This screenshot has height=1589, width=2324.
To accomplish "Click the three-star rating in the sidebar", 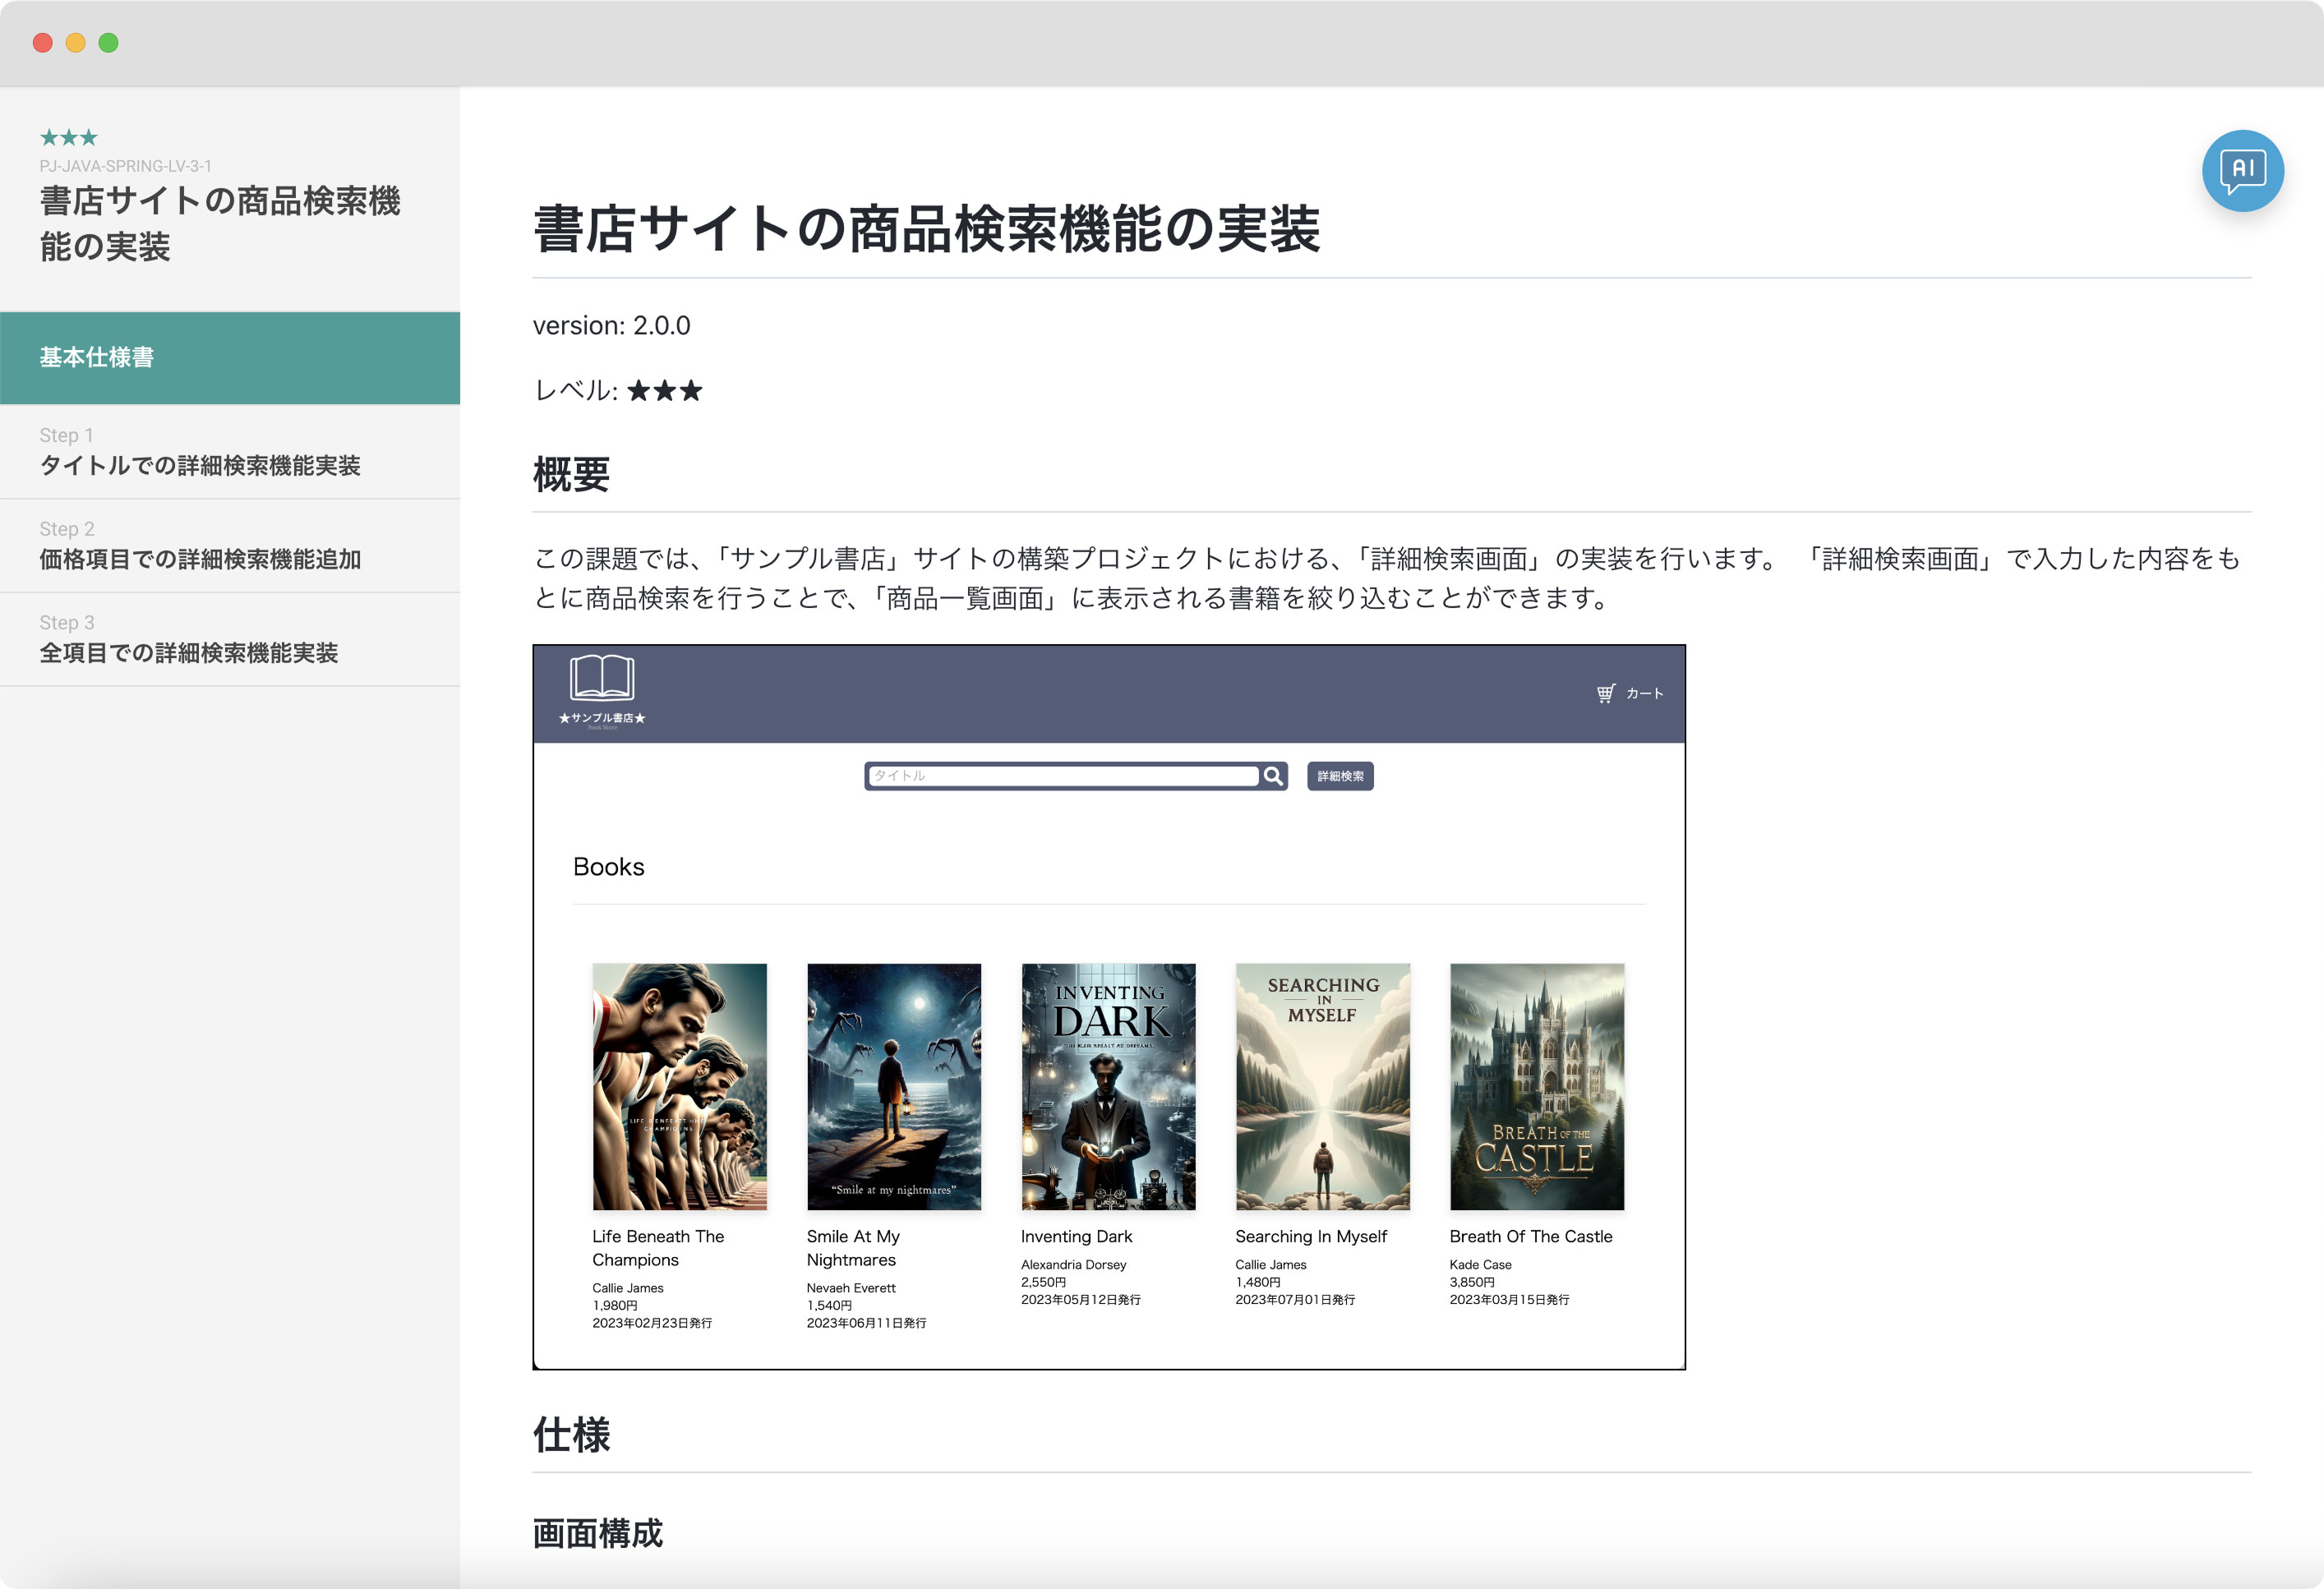I will 70,137.
